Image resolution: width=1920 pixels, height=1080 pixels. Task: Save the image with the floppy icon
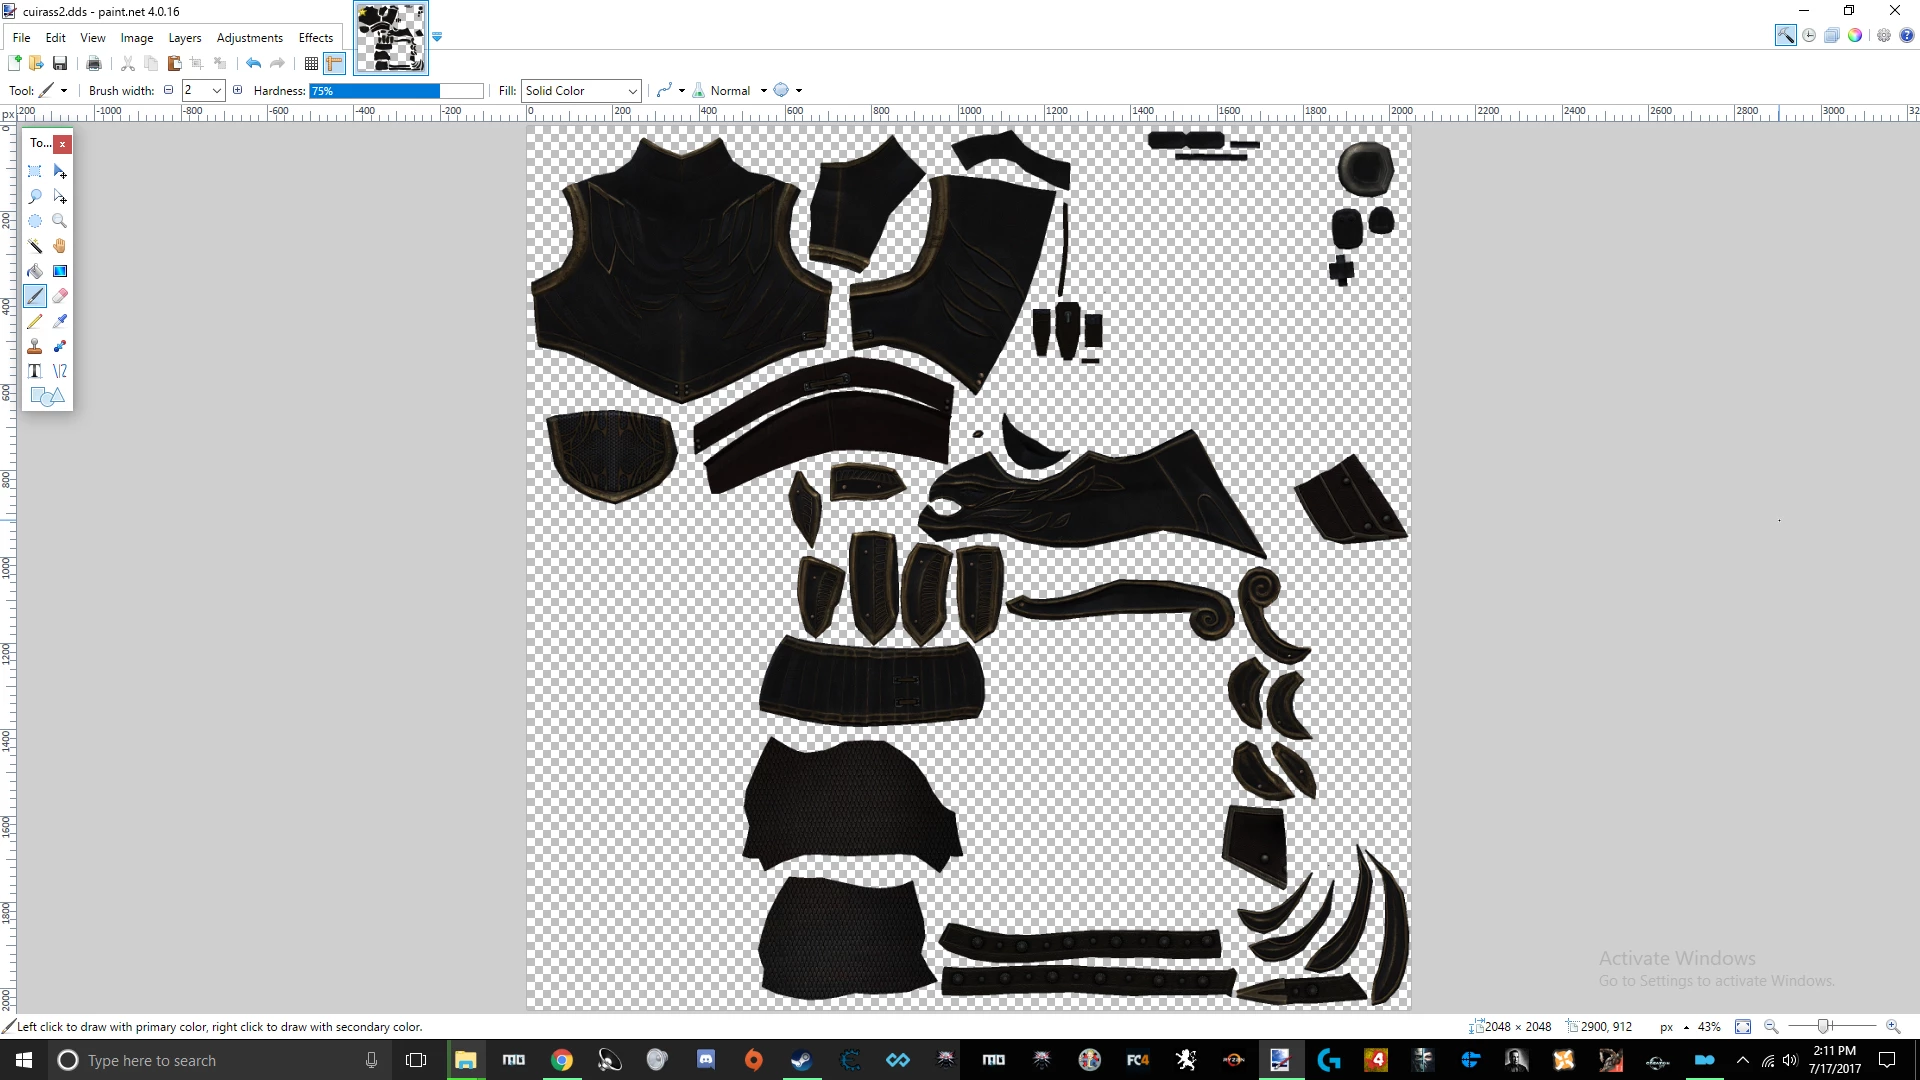coord(60,63)
